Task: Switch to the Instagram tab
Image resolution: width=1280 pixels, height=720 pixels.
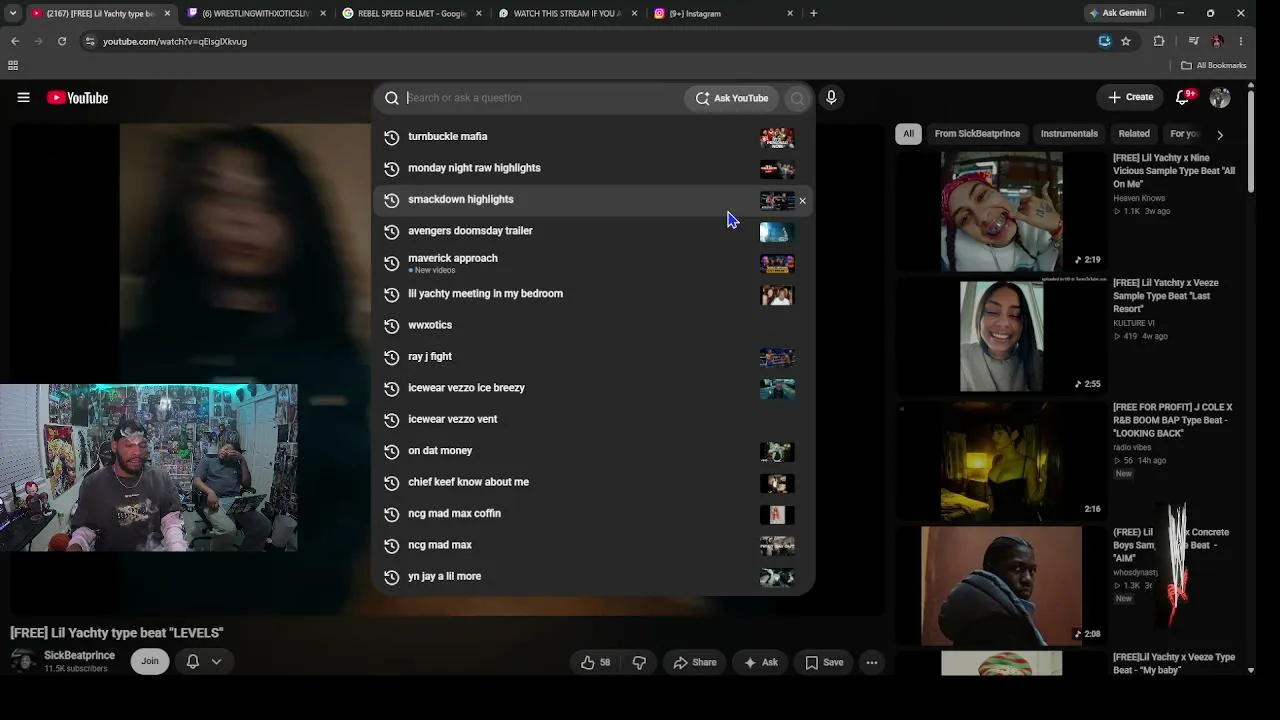Action: (x=724, y=13)
